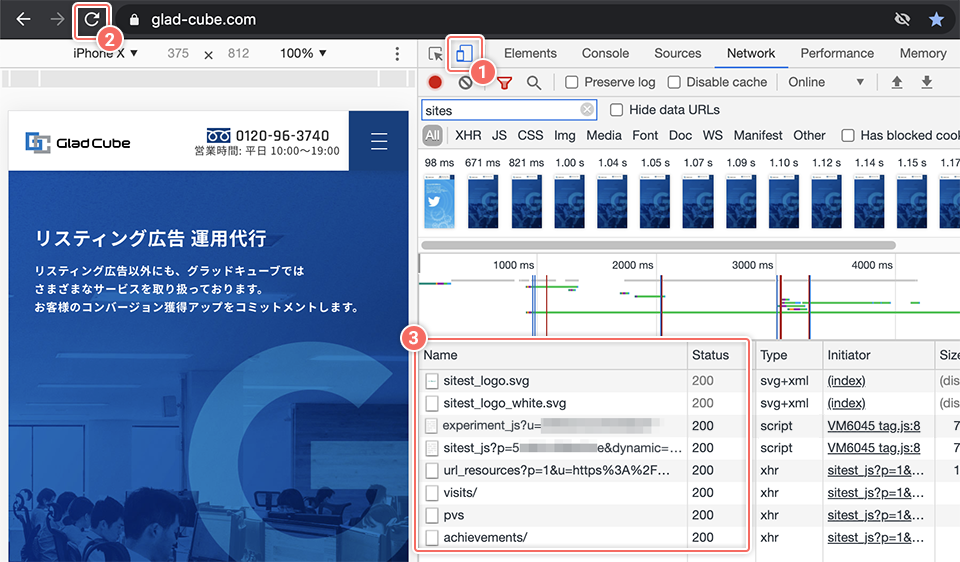960x562 pixels.
Task: Enable the Disable cache checkbox
Action: (674, 82)
